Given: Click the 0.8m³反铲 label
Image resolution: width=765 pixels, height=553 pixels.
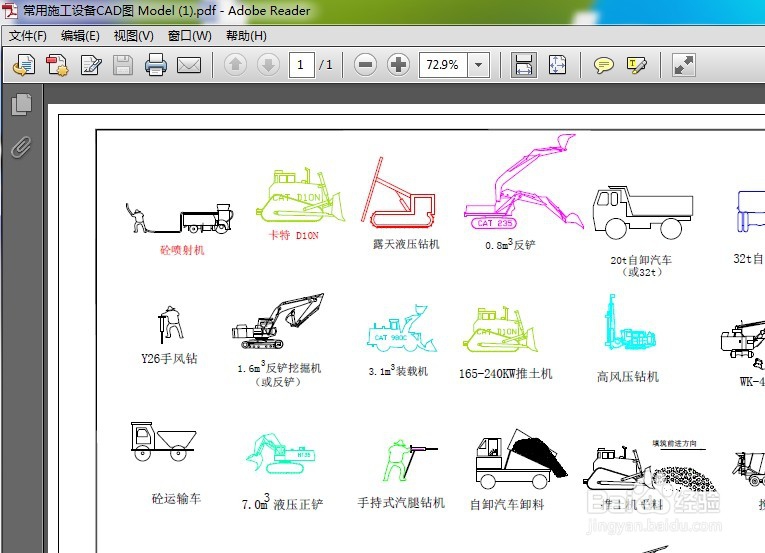Looking at the screenshot, I should tap(510, 244).
